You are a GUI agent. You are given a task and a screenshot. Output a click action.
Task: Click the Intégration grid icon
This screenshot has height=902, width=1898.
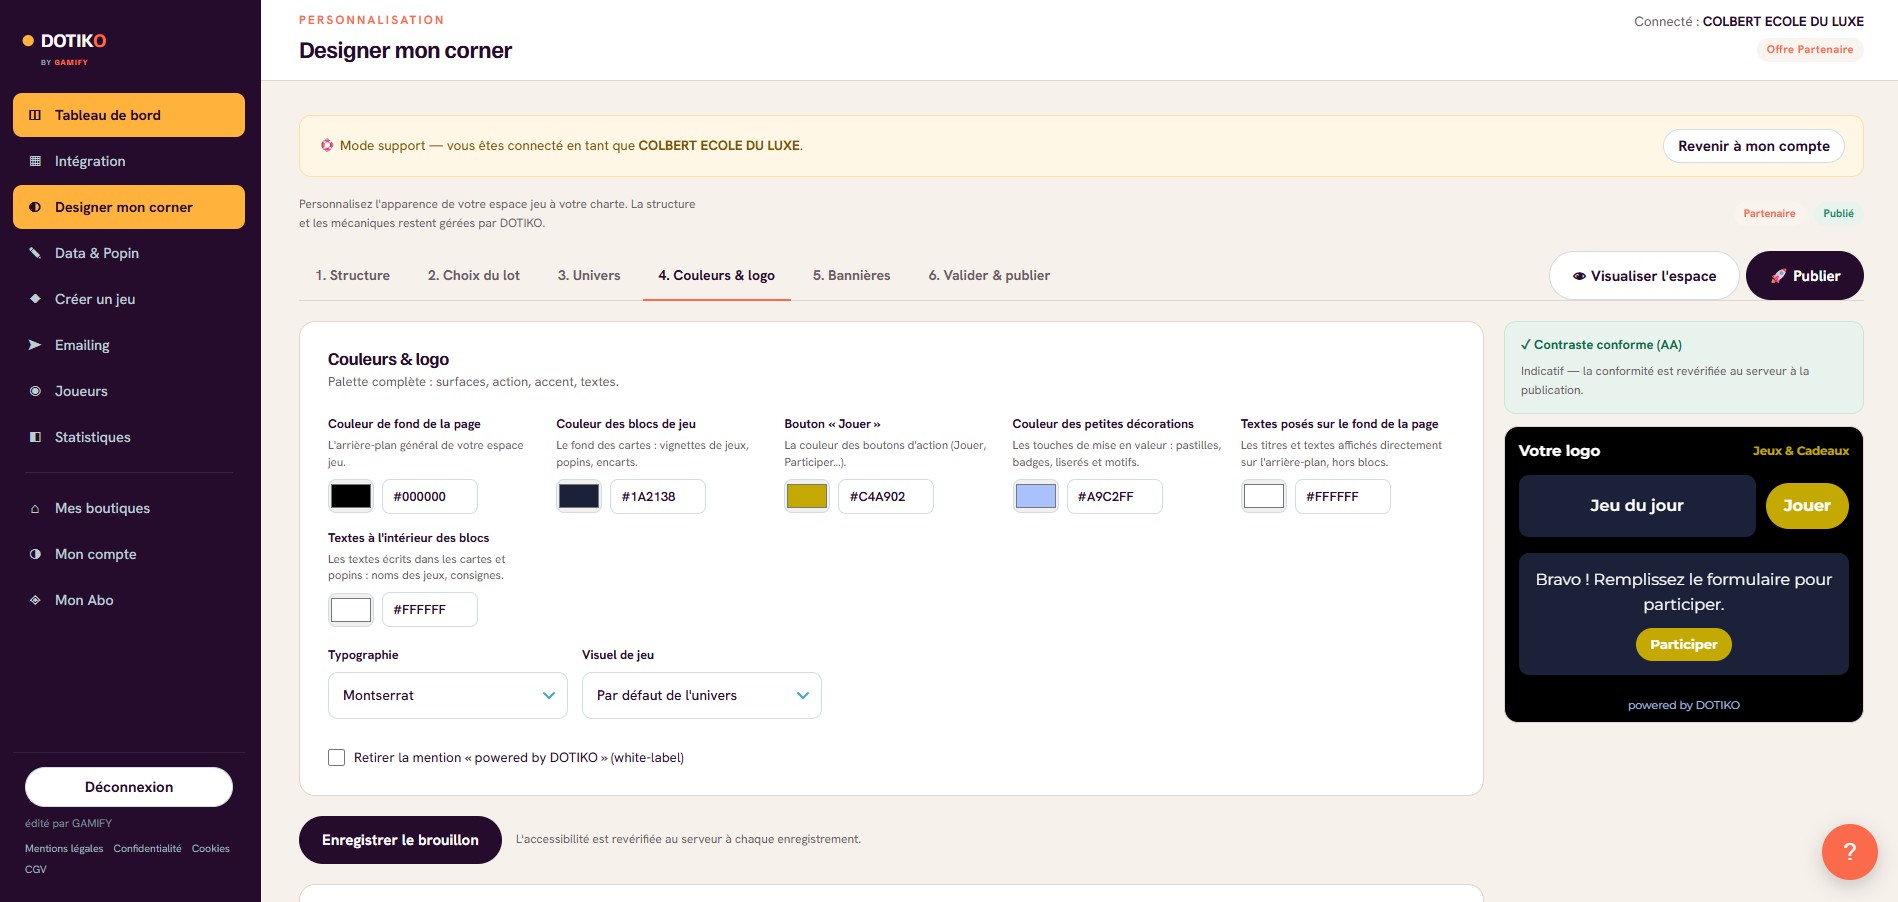tap(35, 161)
